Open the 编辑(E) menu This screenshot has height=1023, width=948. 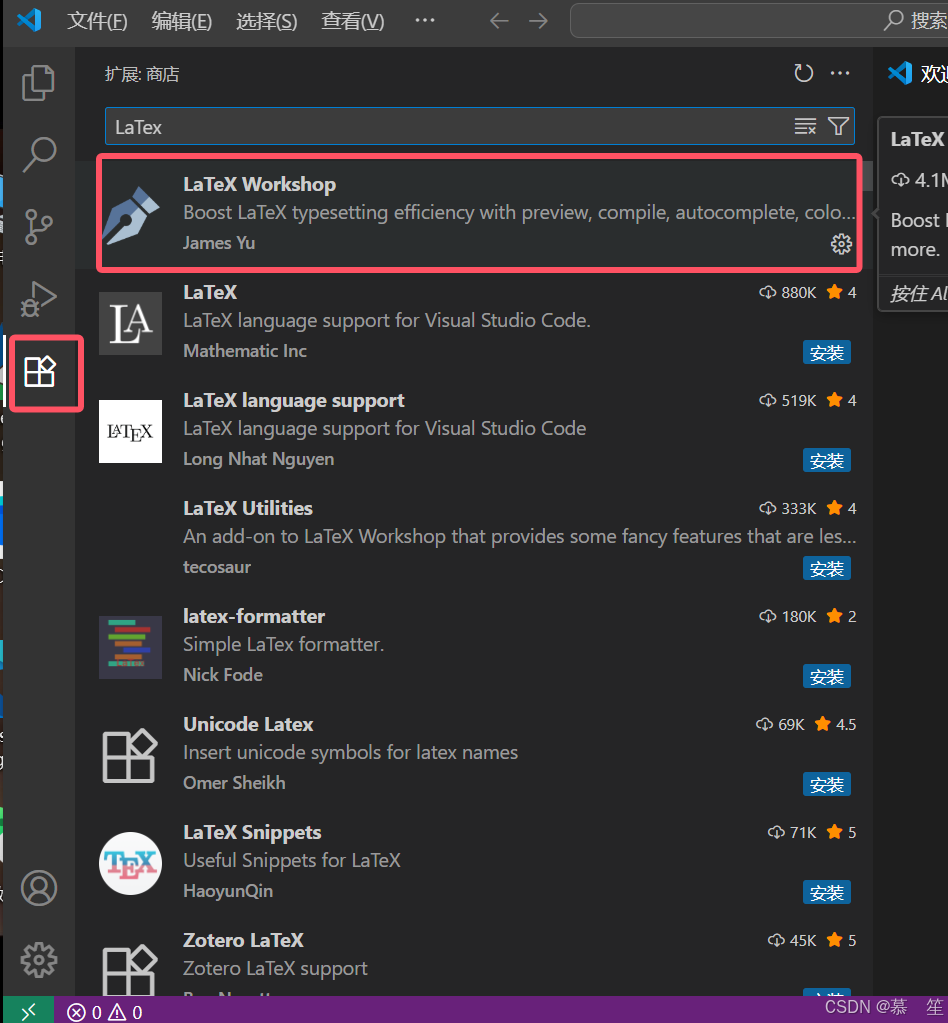[x=181, y=21]
